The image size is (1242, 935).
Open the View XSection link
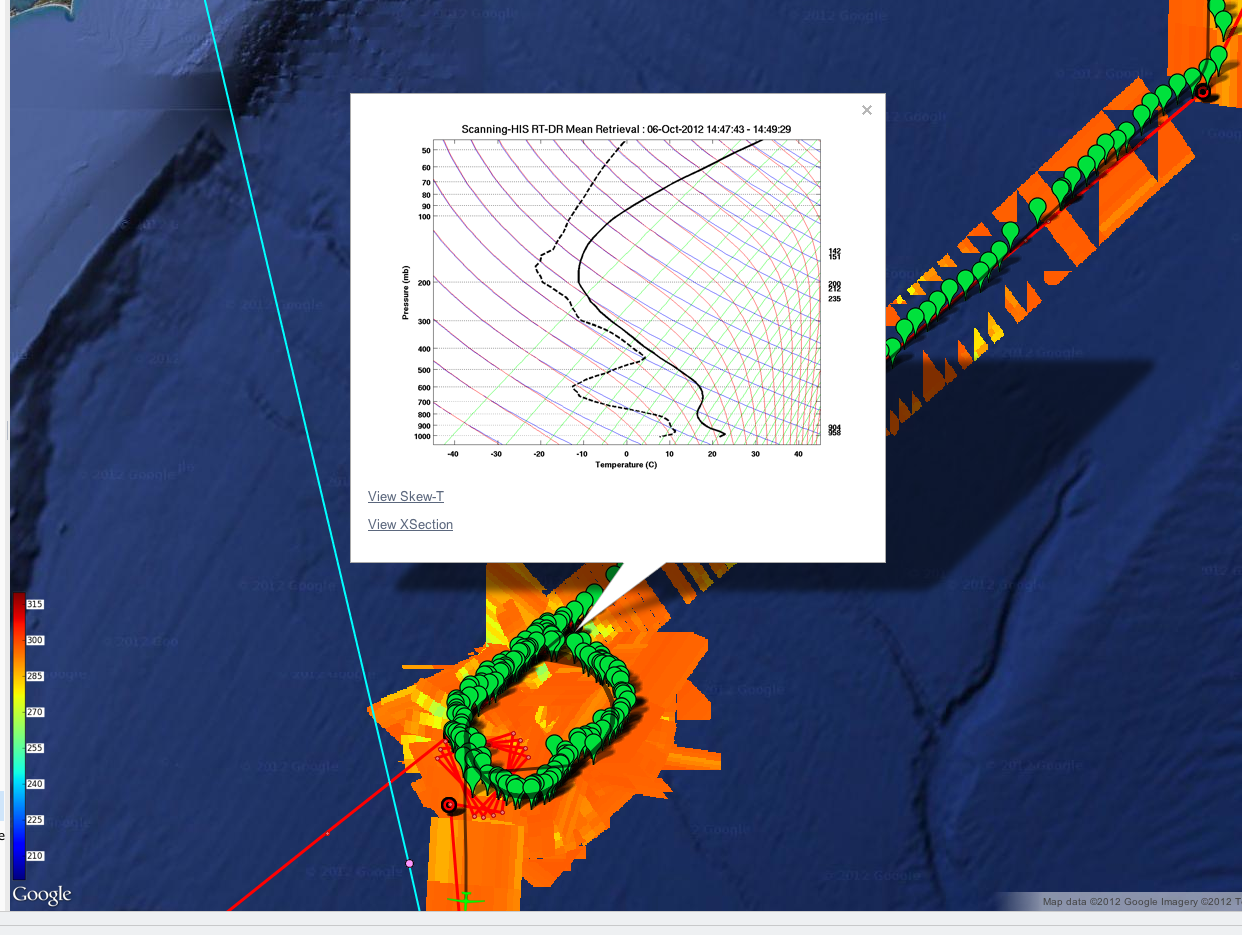click(410, 525)
